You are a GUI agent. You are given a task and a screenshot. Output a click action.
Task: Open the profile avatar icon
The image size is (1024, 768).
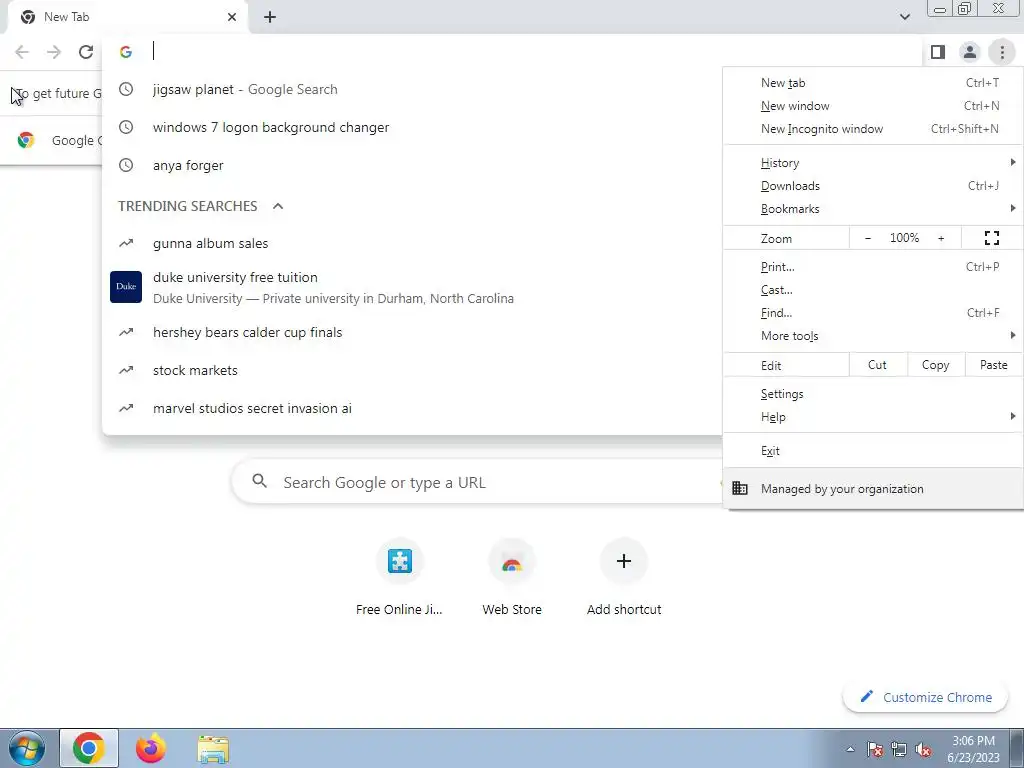click(x=970, y=52)
